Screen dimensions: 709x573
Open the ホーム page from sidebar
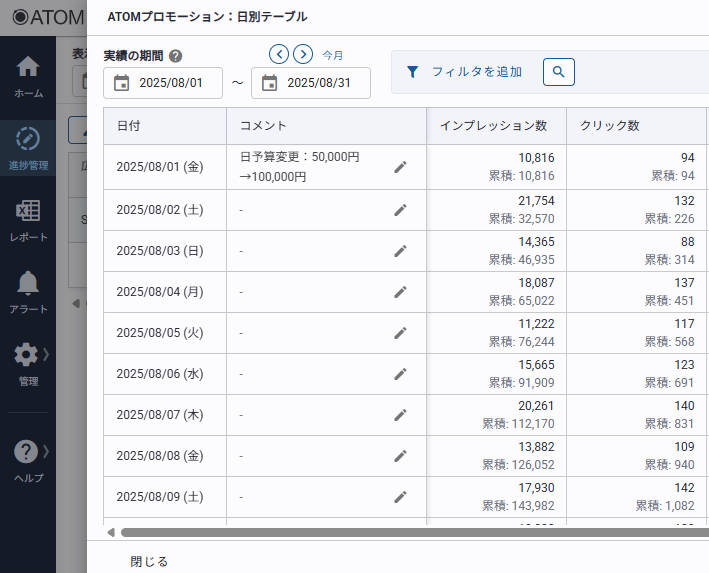tap(28, 76)
